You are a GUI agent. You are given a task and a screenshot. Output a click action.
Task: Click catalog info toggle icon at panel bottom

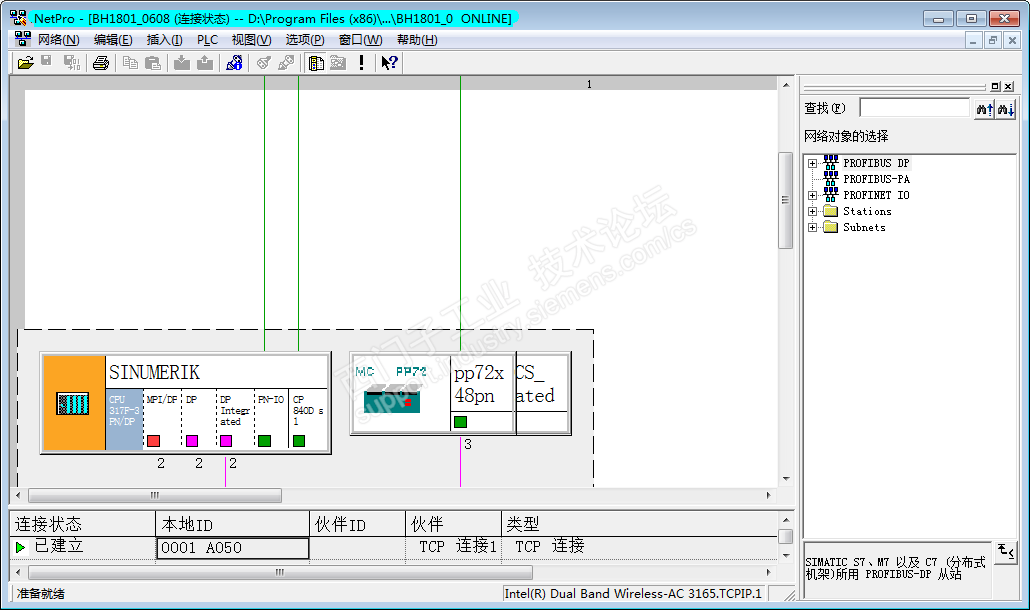[1006, 552]
